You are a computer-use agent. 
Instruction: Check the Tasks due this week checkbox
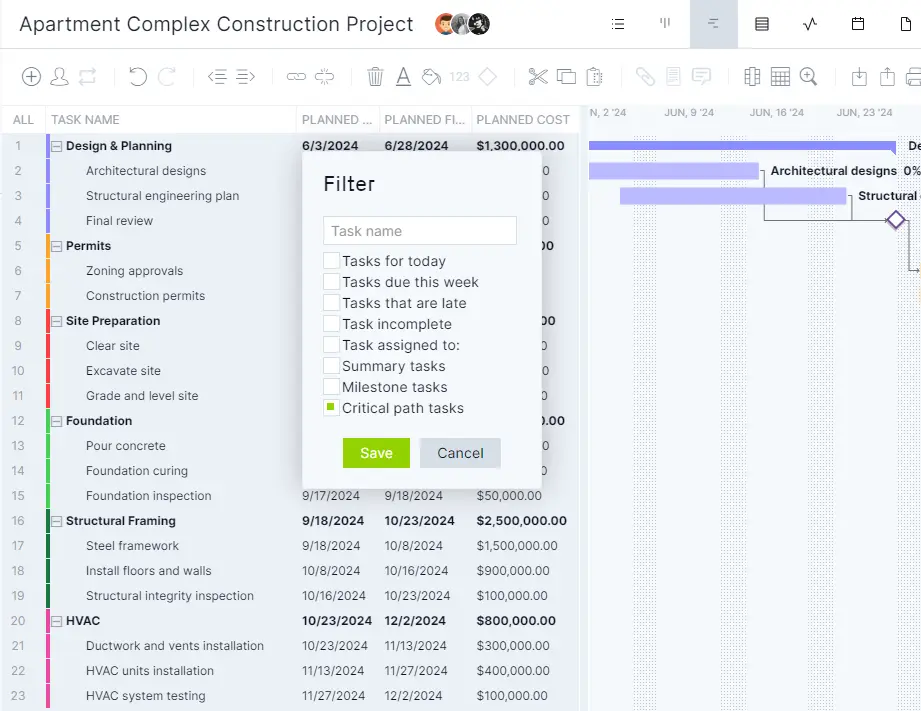point(331,281)
